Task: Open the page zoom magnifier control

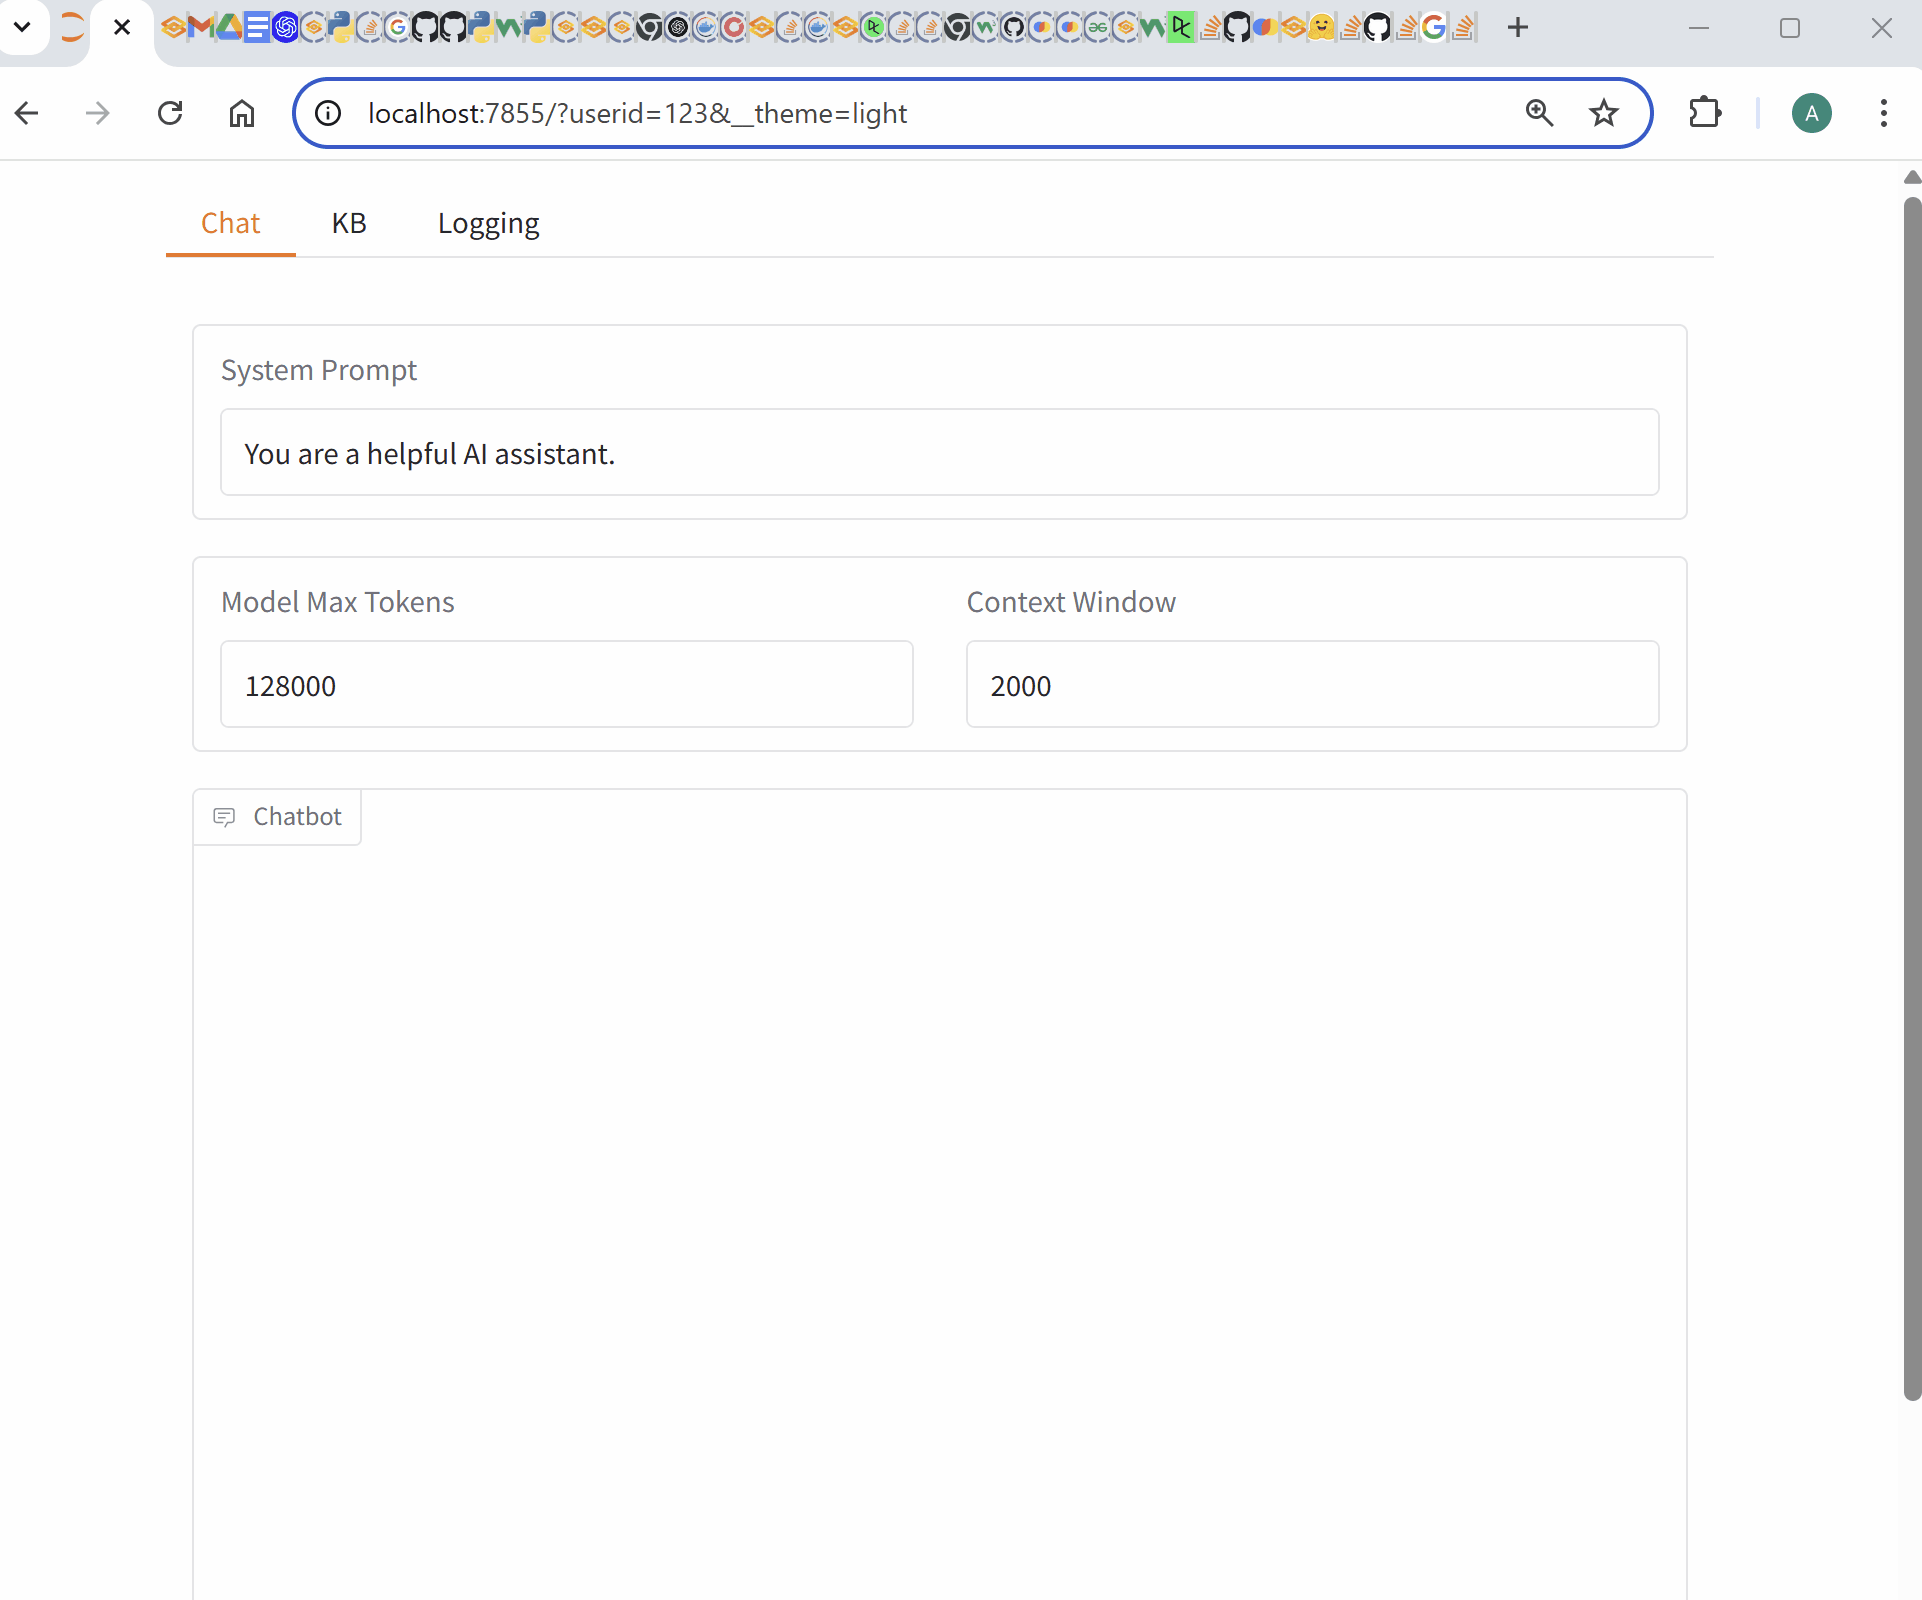Action: click(1539, 113)
